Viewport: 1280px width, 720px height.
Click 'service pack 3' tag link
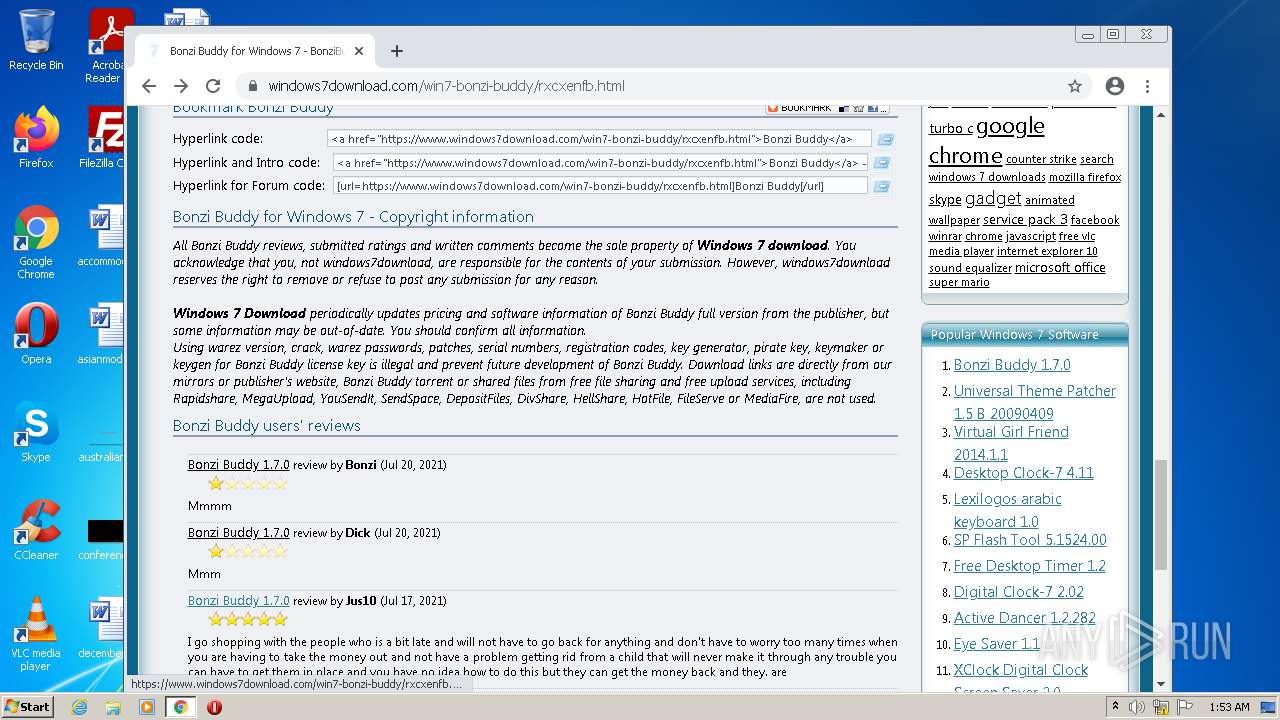[1025, 219]
